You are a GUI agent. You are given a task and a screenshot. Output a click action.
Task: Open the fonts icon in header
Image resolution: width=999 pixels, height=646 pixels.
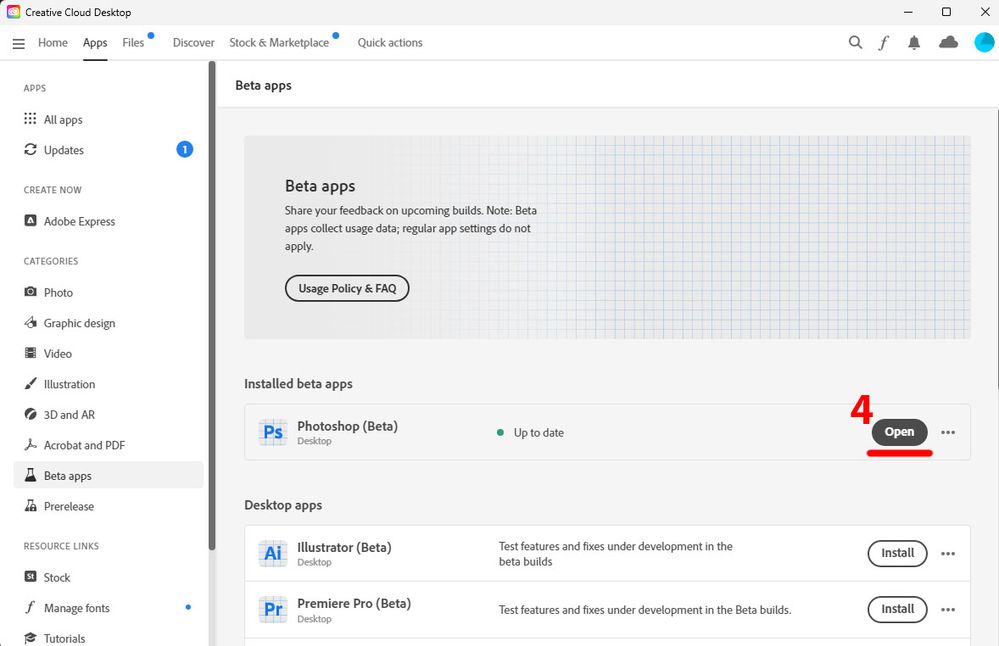[x=884, y=43]
